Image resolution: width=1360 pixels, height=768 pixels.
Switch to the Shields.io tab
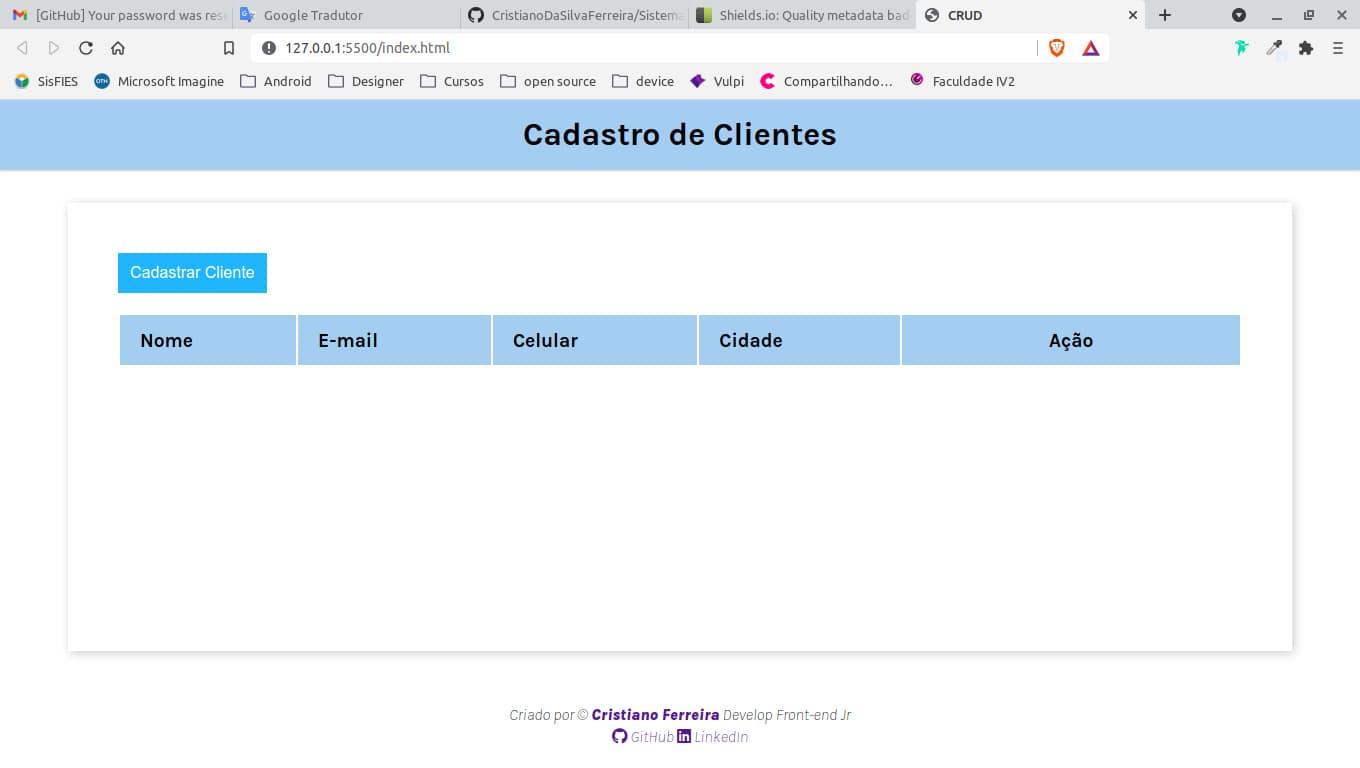802,15
